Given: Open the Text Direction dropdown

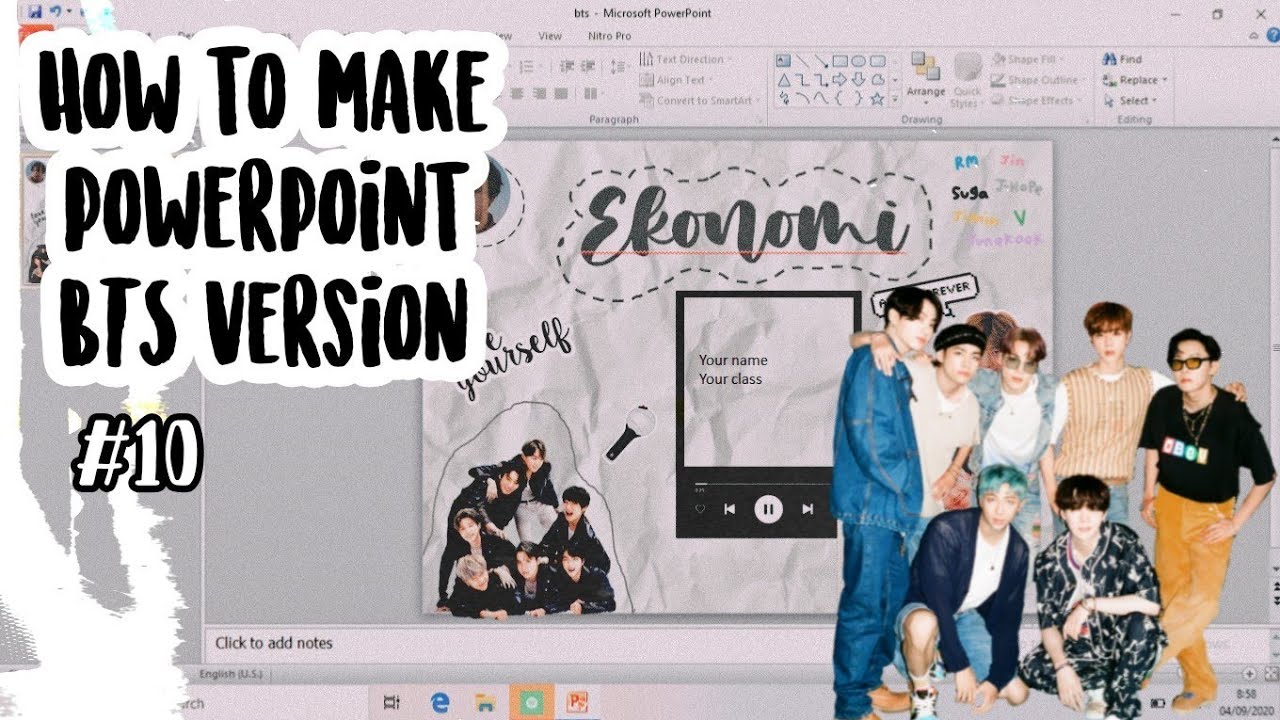Looking at the screenshot, I should point(686,59).
